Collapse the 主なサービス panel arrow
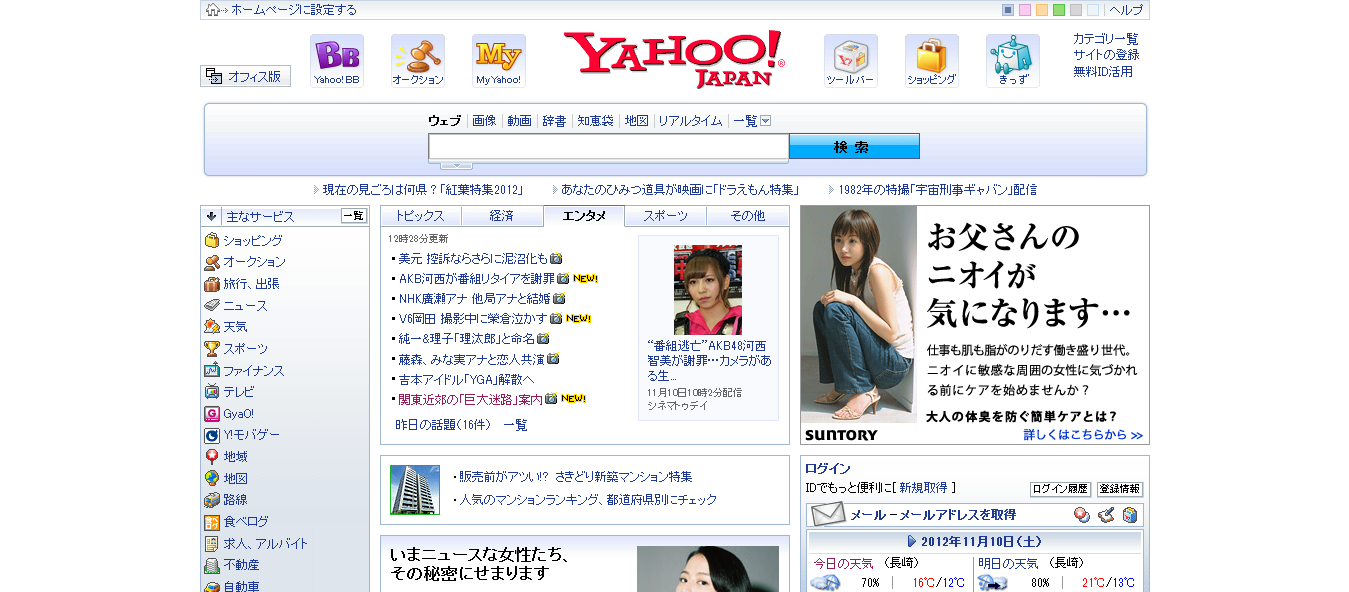Image resolution: width=1349 pixels, height=592 pixels. 212,216
